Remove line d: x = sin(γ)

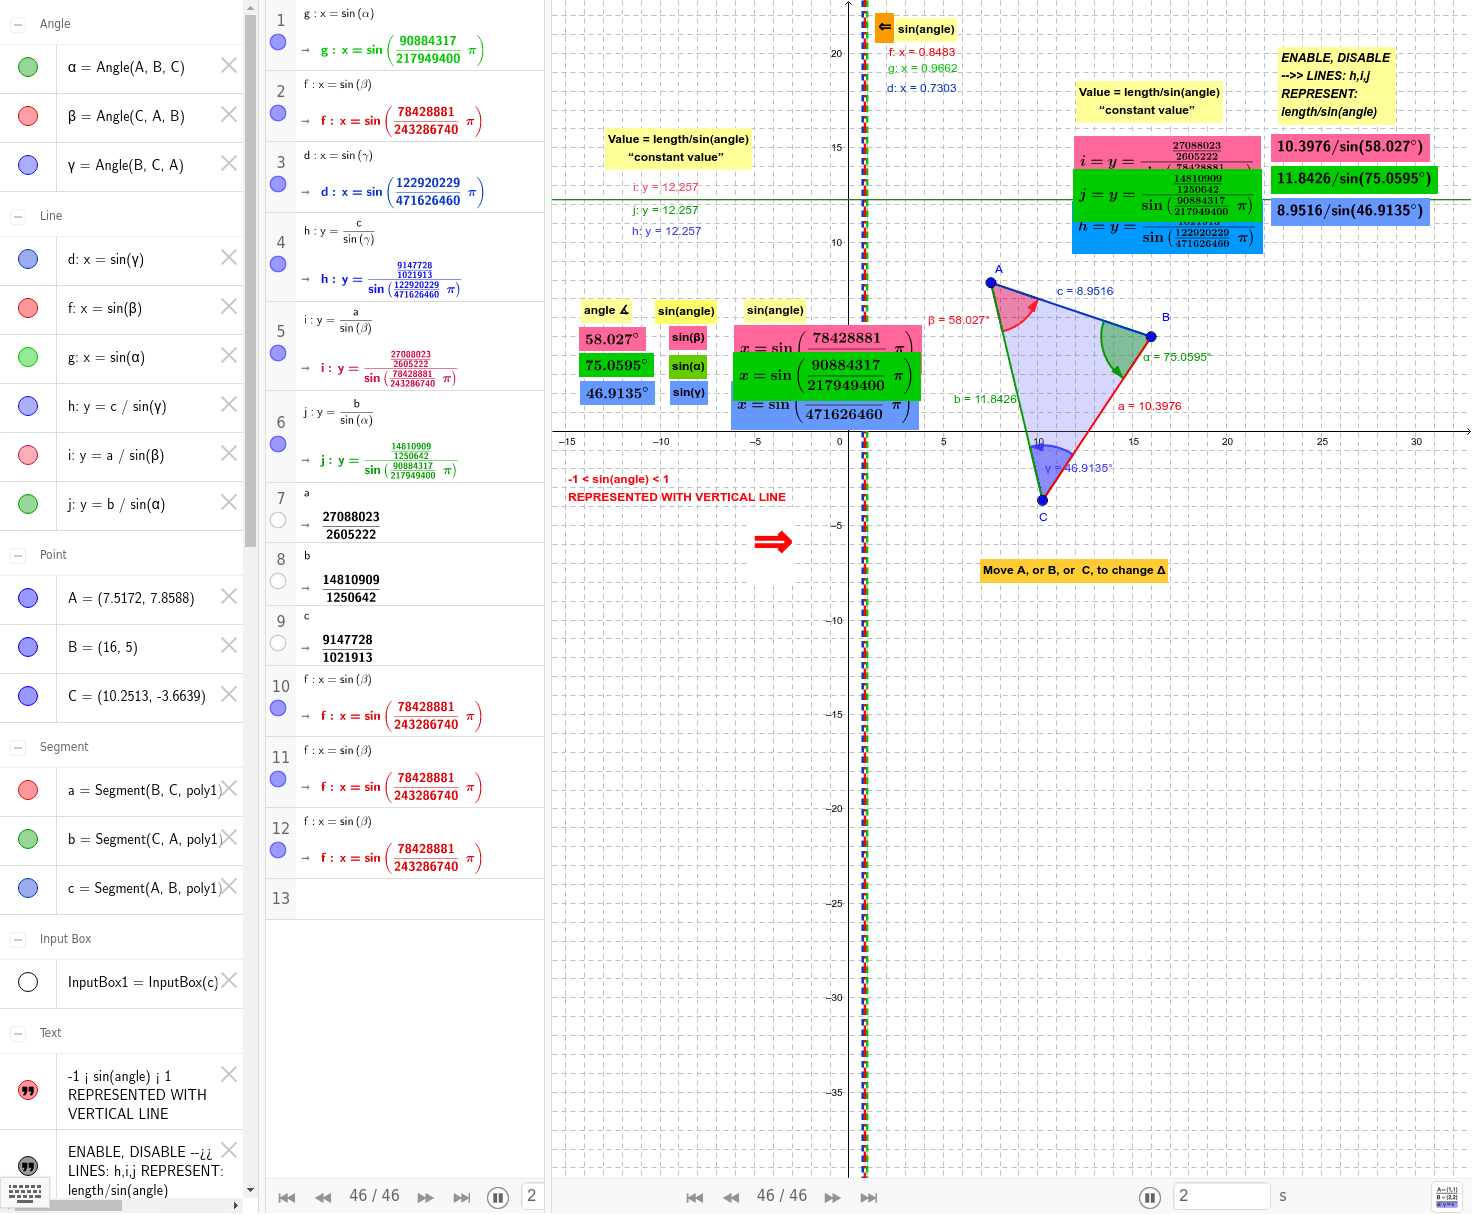[x=229, y=258]
